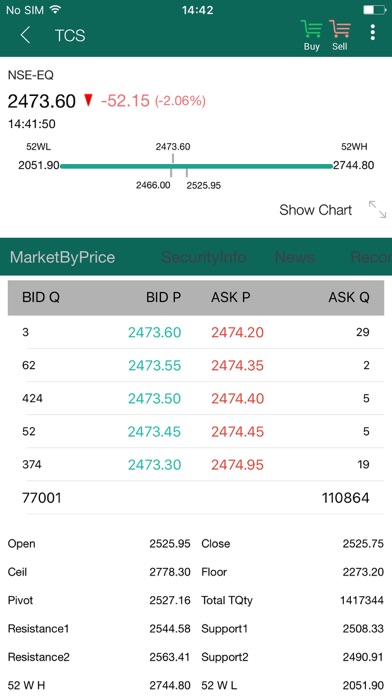The image size is (392, 696).
Task: Switch to the News tab
Action: coord(295,257)
